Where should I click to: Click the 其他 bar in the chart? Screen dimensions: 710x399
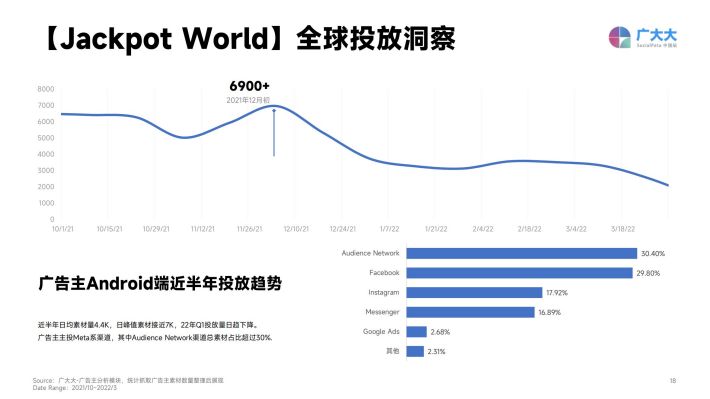coord(415,351)
